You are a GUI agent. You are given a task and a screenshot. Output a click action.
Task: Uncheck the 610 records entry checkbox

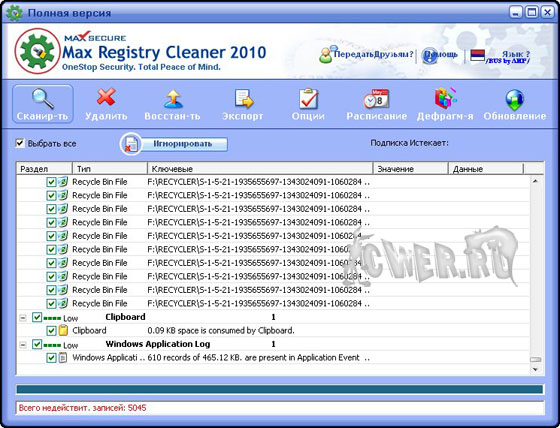51,358
